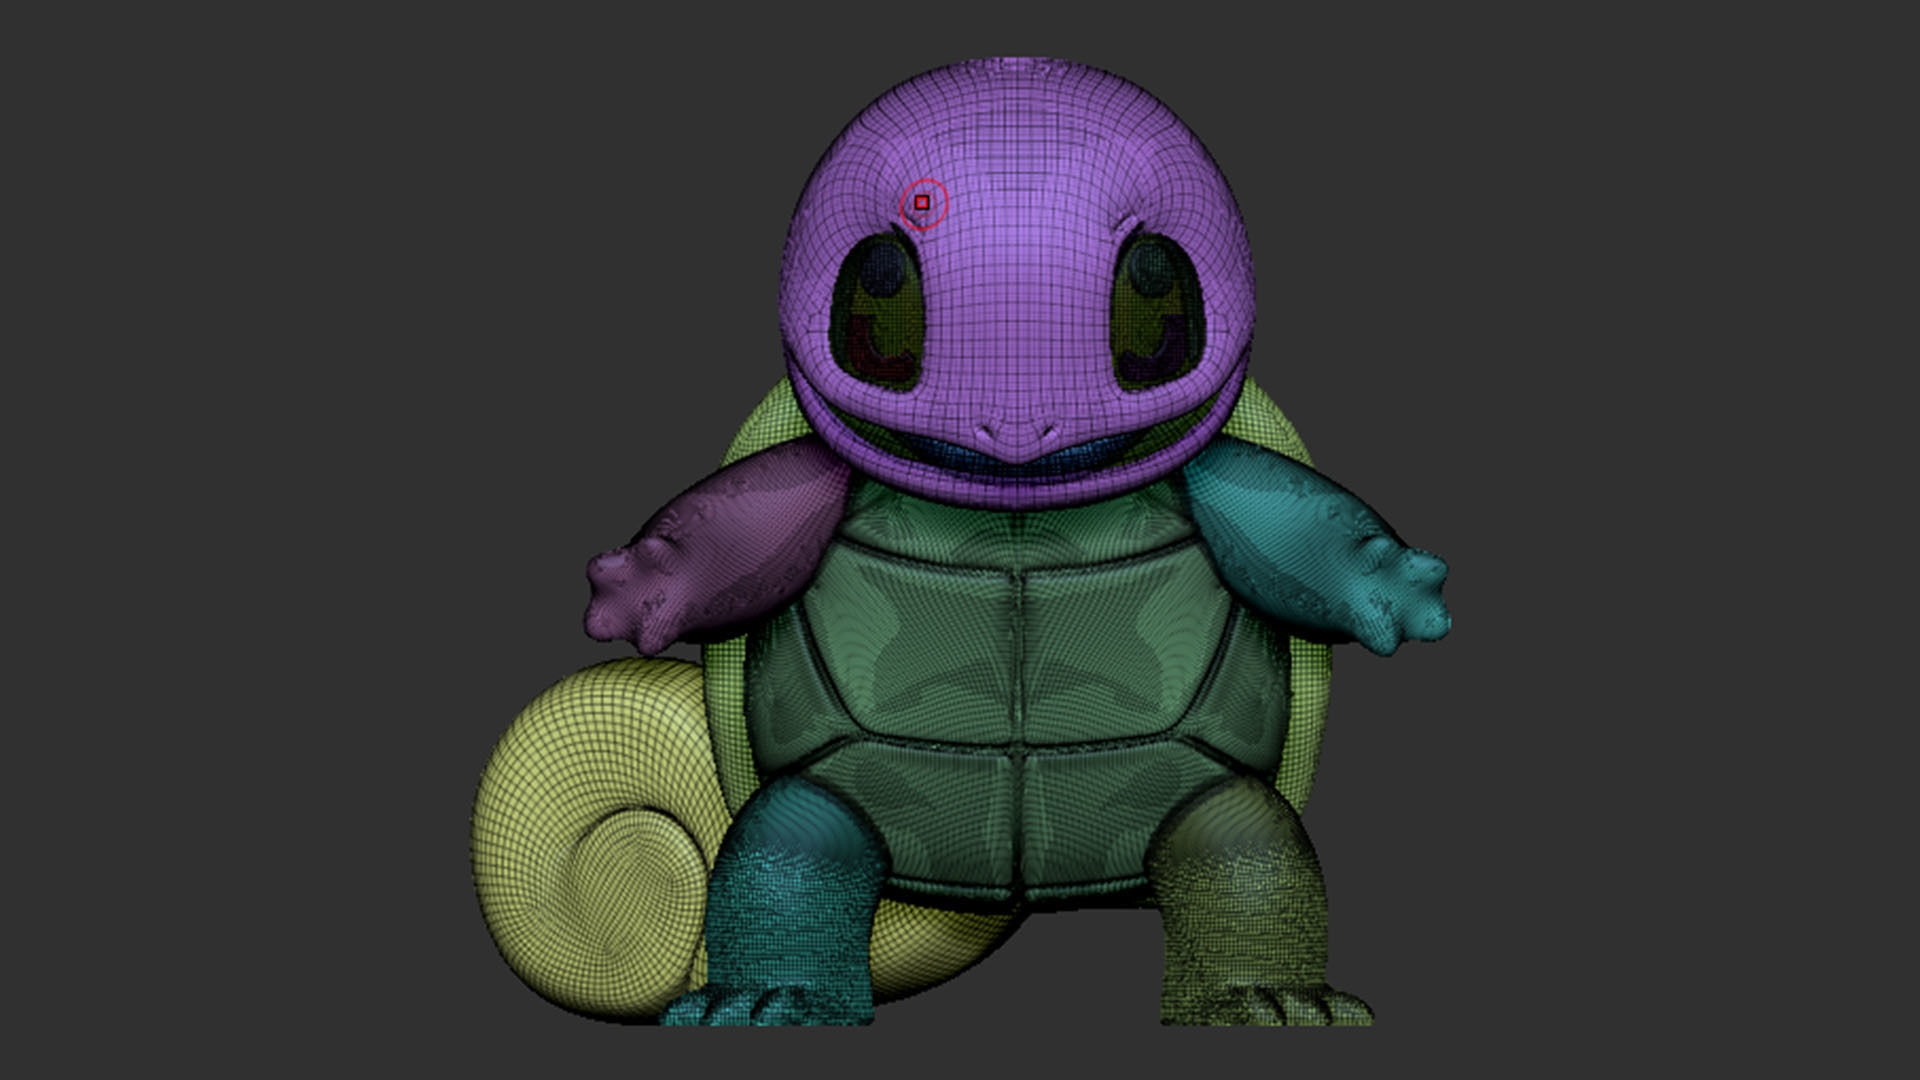Click the eye above the teal arm
Screen dimensions: 1920x1080
tap(1158, 312)
